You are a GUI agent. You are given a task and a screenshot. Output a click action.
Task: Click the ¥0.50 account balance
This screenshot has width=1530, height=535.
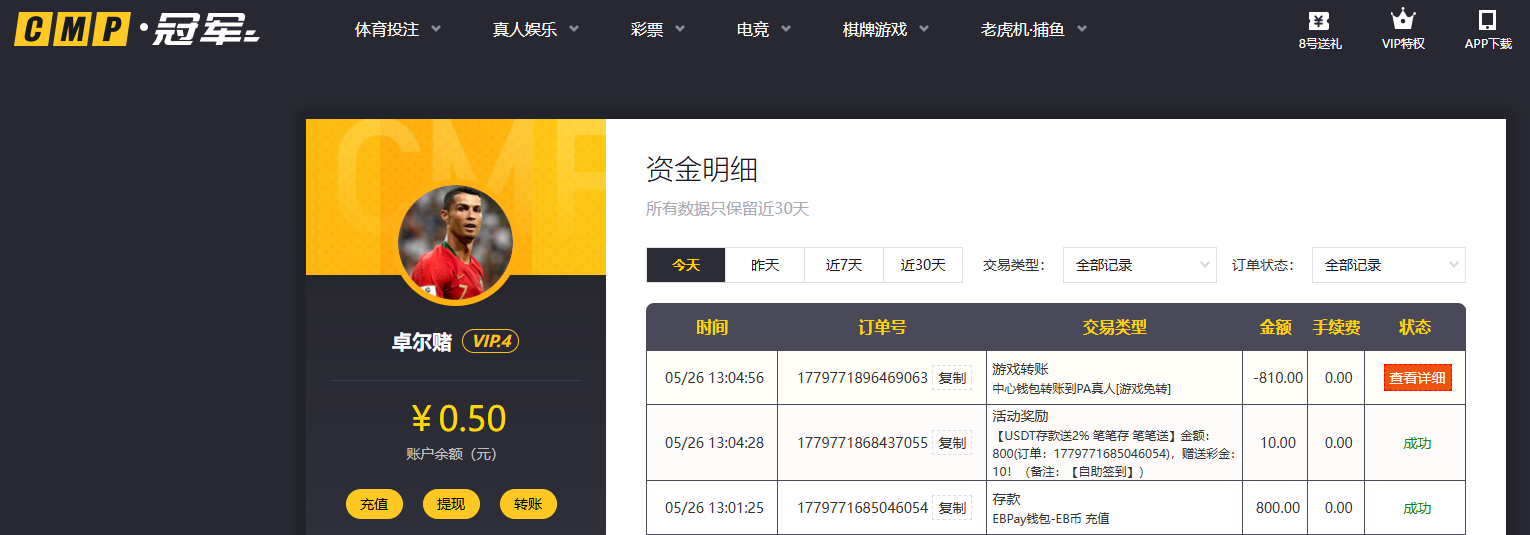pyautogui.click(x=458, y=418)
